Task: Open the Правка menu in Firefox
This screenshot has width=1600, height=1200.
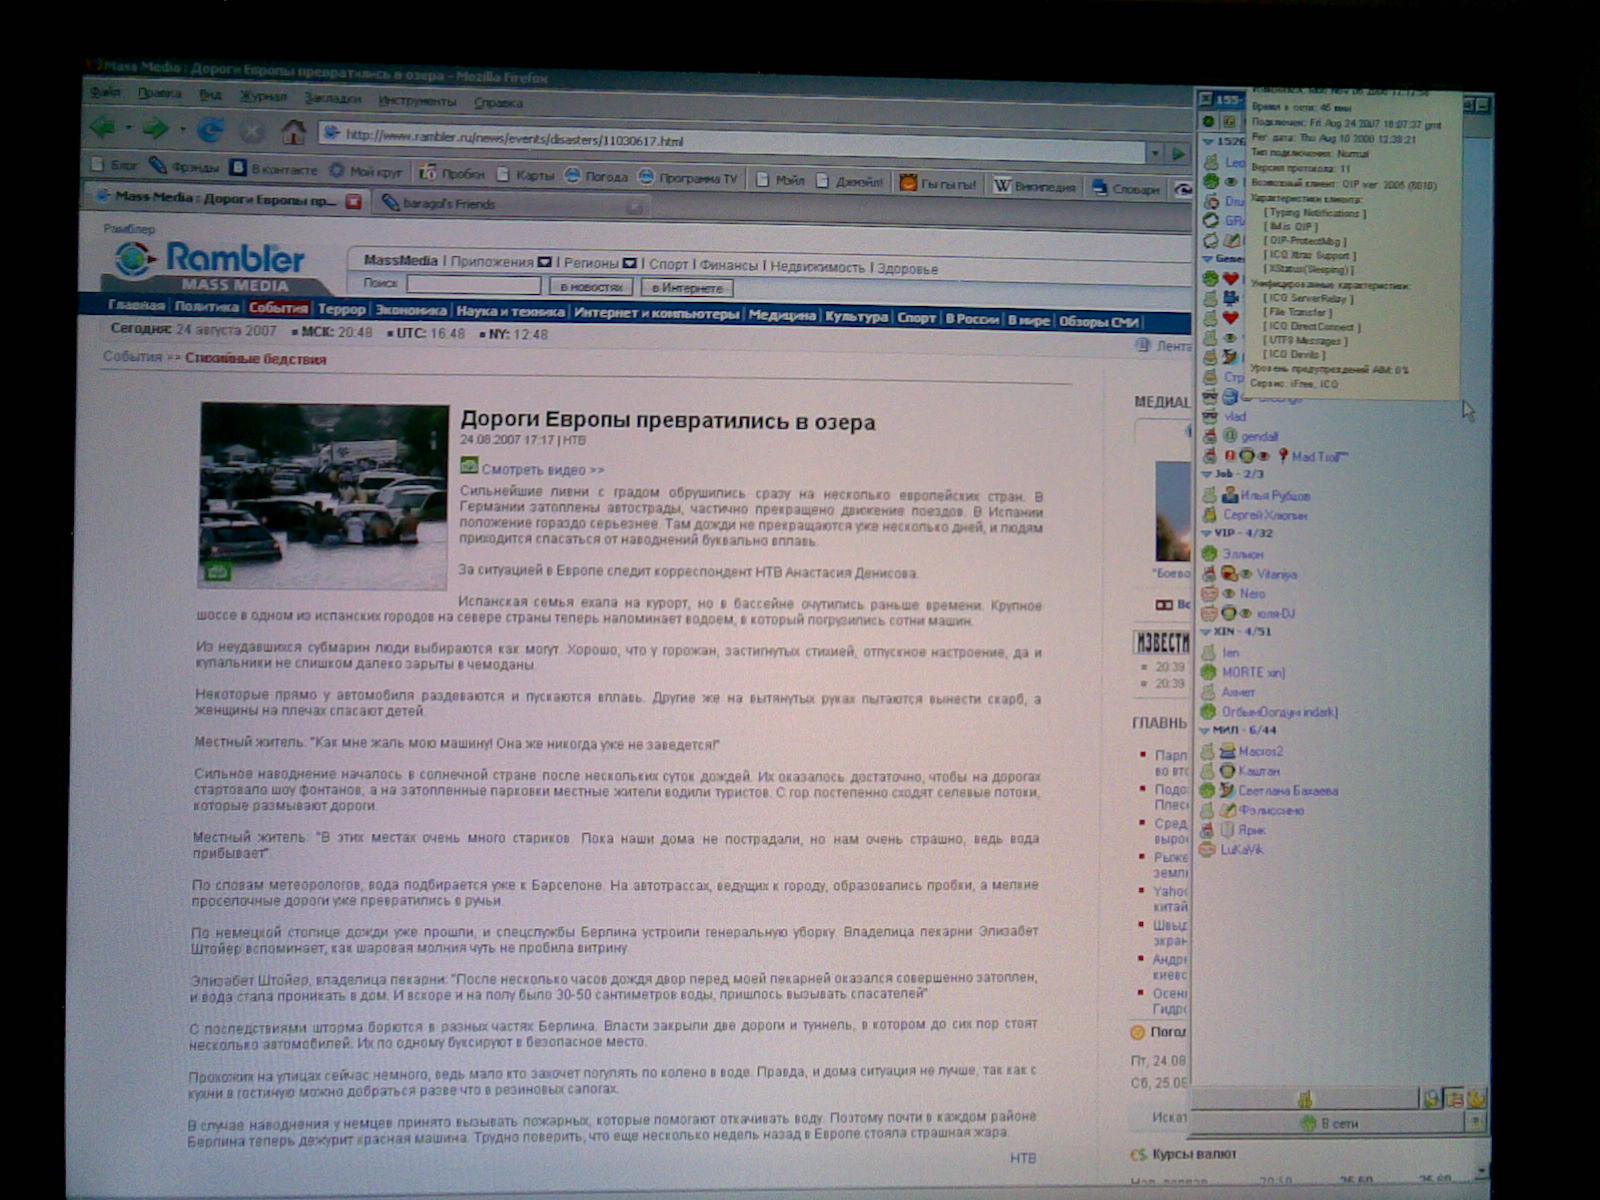Action: (x=159, y=94)
